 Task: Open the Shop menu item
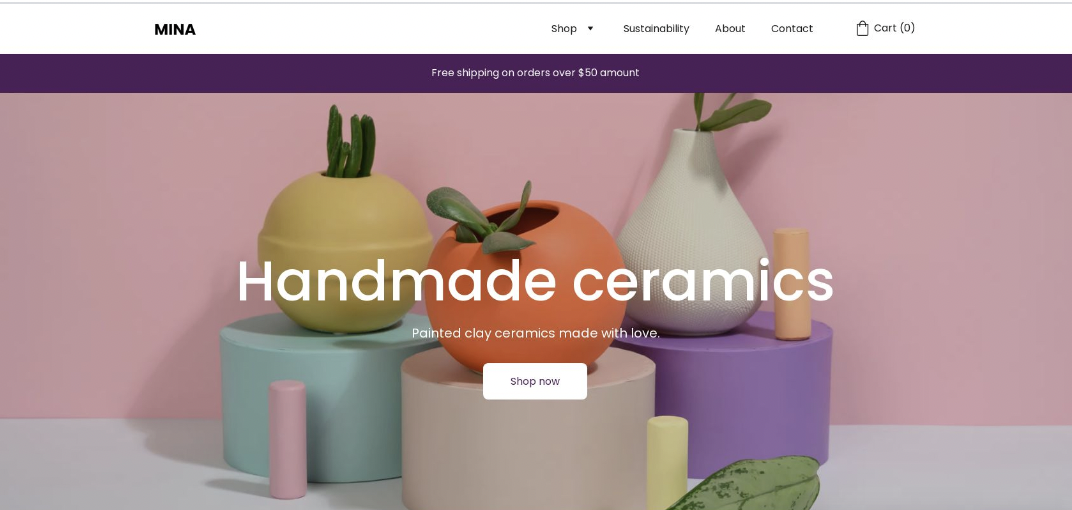coord(564,29)
